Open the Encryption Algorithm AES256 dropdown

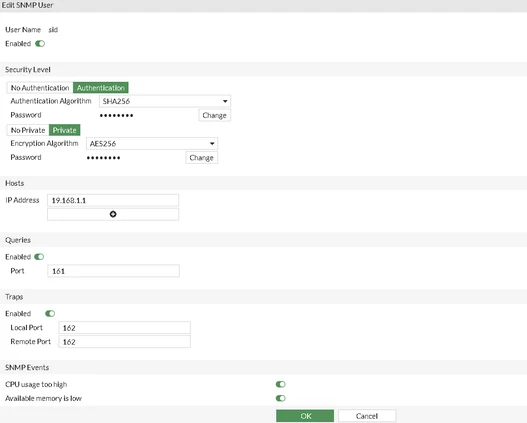152,143
